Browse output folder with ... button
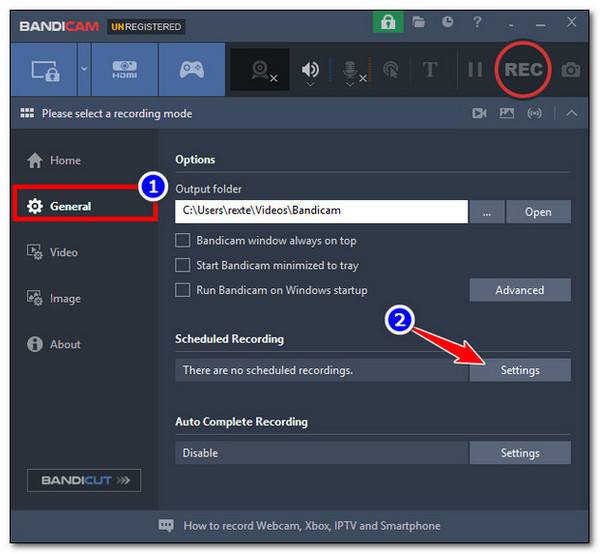 coord(487,212)
